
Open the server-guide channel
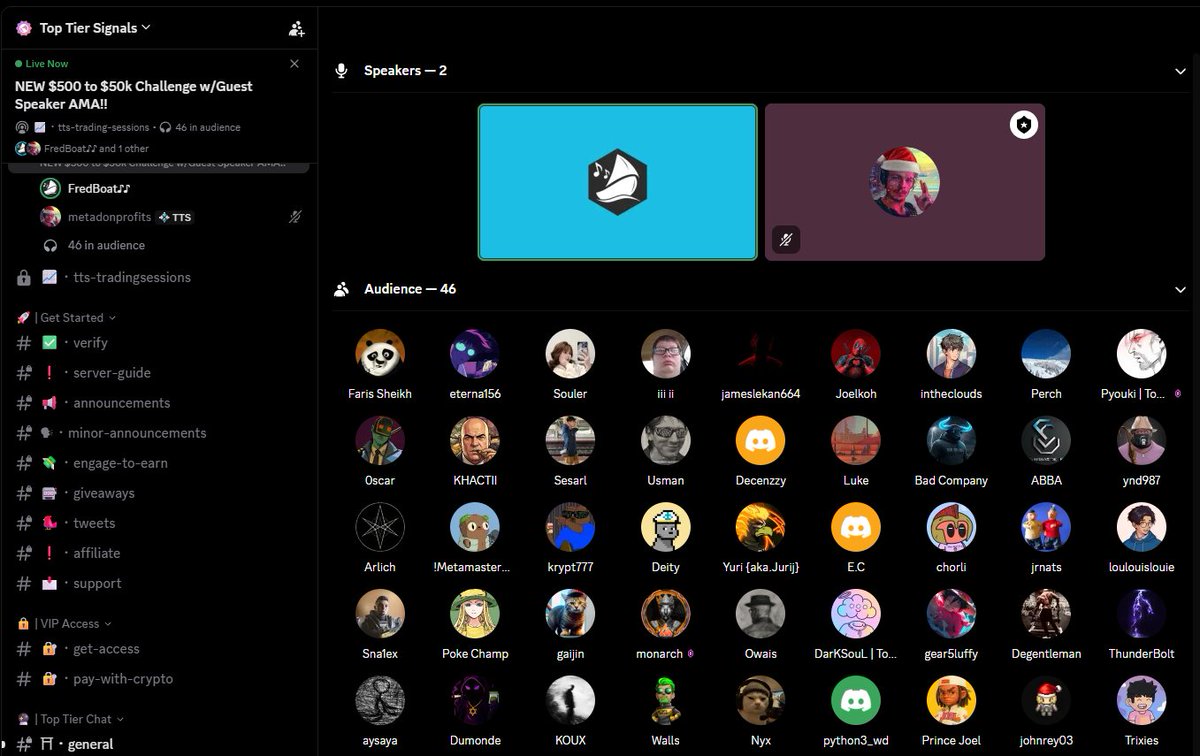[x=112, y=372]
